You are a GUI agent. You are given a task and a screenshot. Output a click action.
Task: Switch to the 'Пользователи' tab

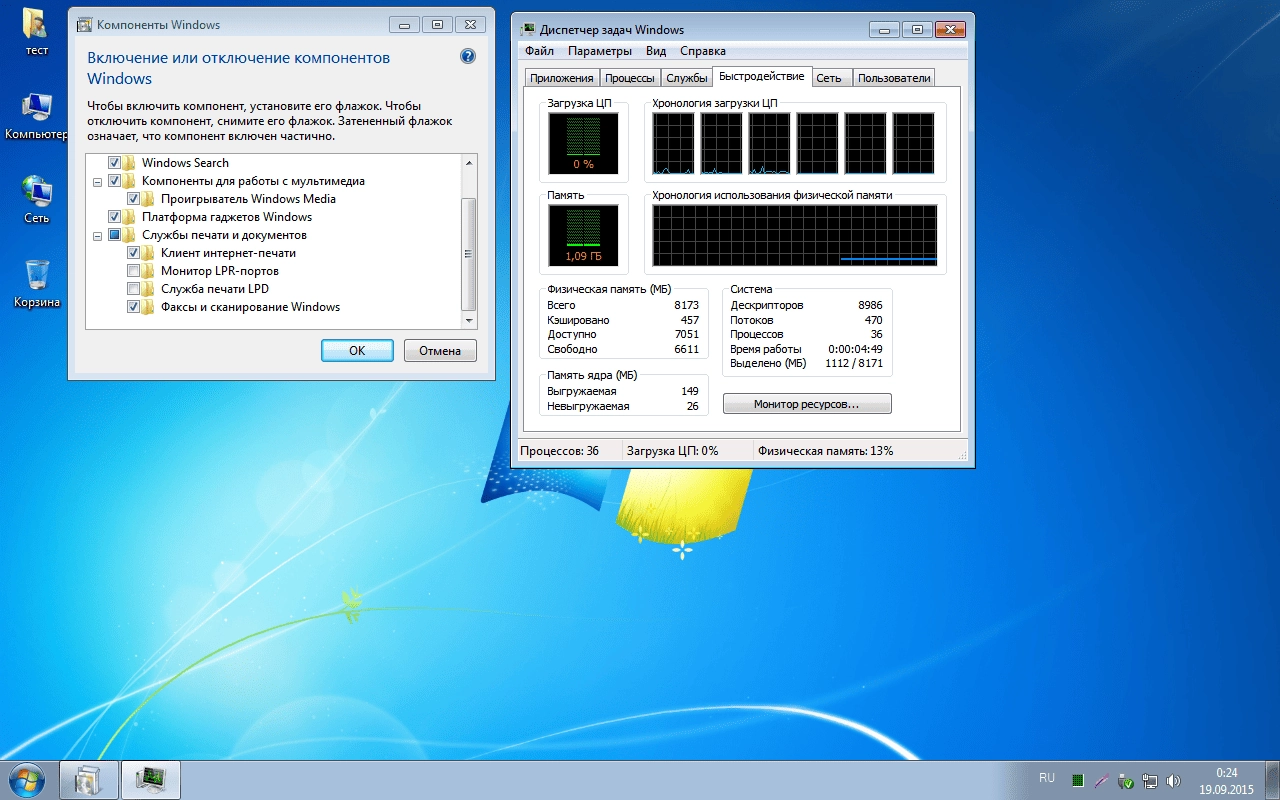pyautogui.click(x=894, y=78)
